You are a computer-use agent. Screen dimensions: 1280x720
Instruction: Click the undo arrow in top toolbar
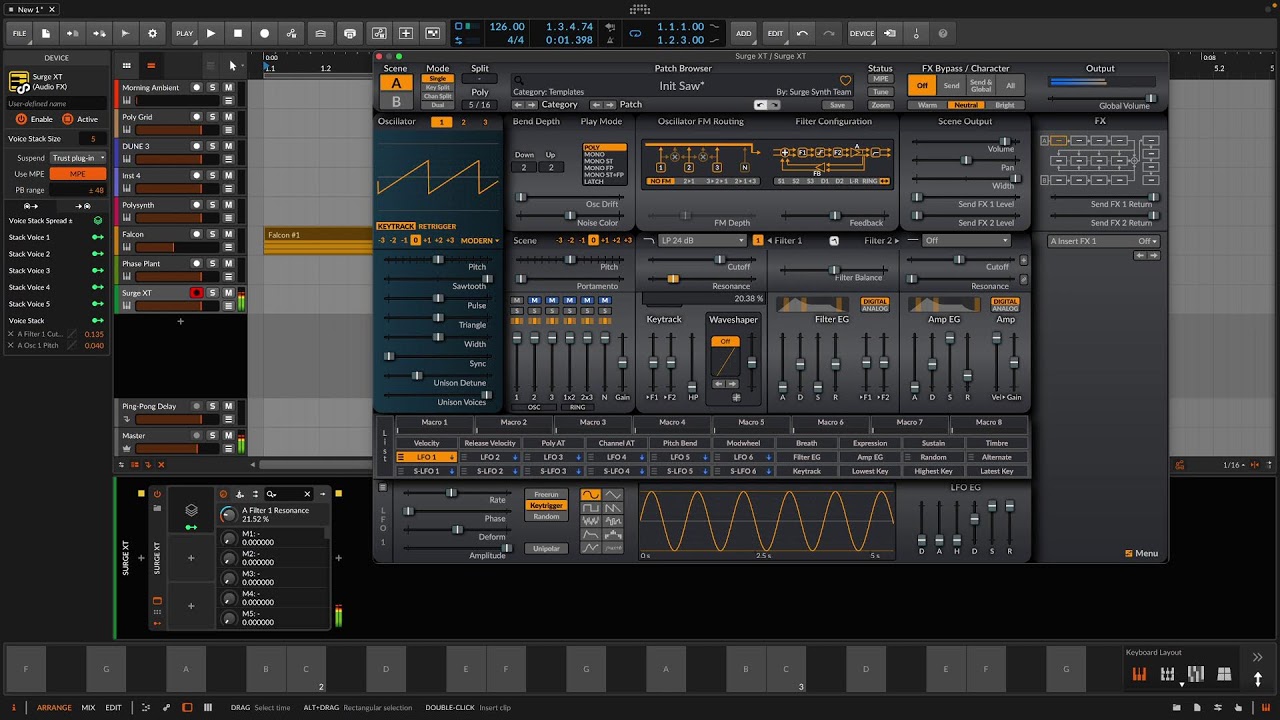[802, 33]
